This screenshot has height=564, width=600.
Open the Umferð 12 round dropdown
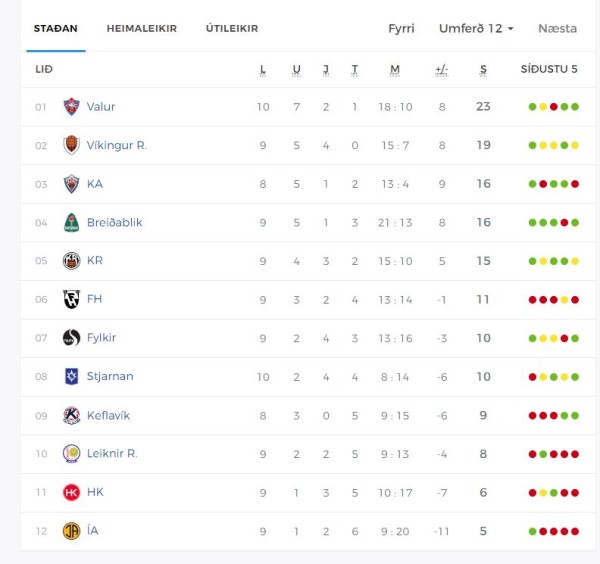coord(476,28)
